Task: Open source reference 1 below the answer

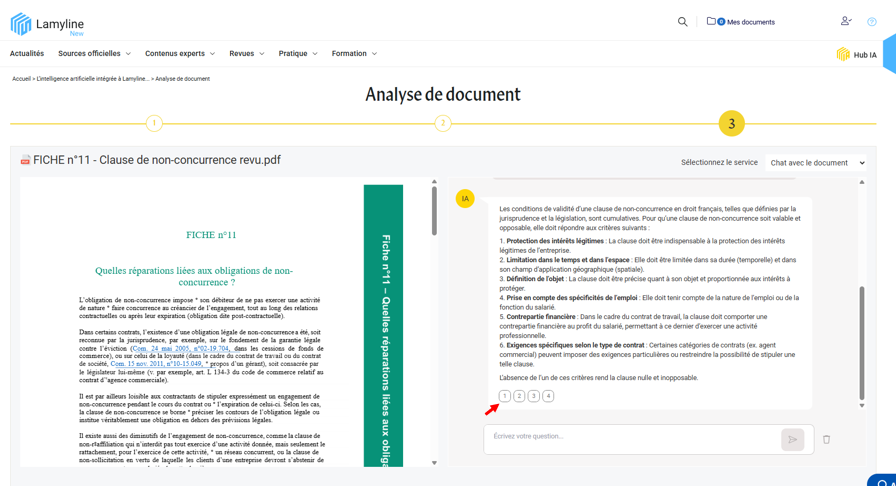Action: pos(505,396)
